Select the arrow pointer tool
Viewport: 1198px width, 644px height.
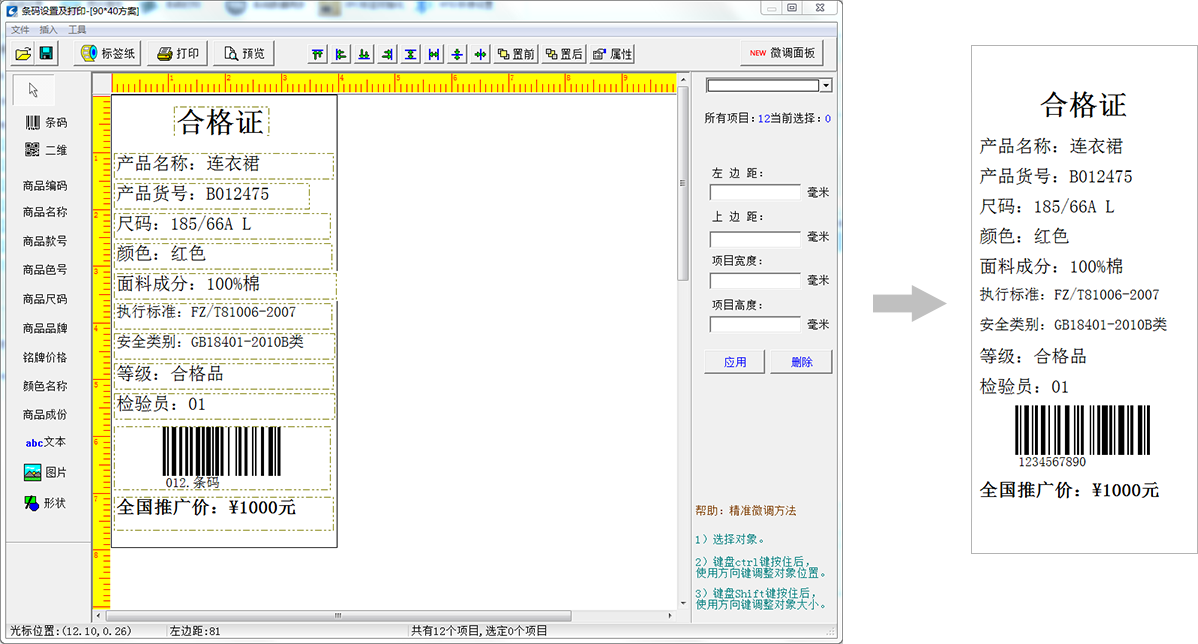(32, 89)
